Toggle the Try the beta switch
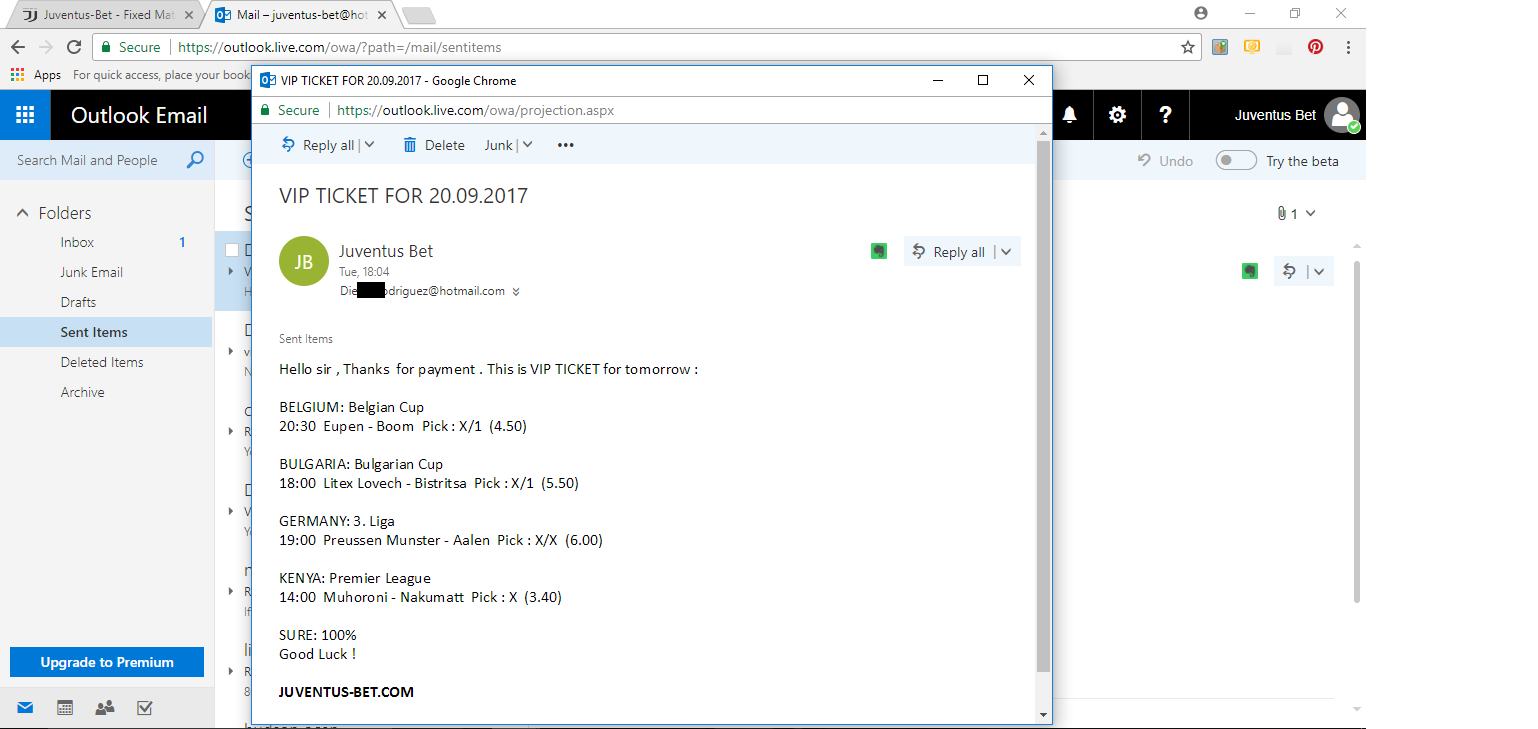This screenshot has width=1538, height=729. (x=1236, y=161)
